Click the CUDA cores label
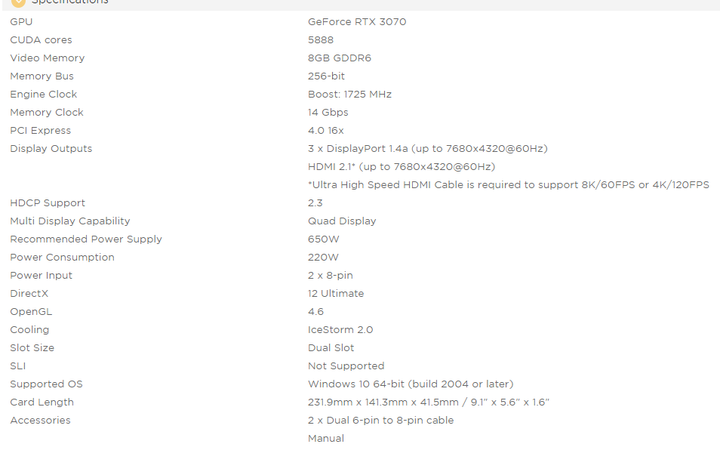 tap(41, 40)
